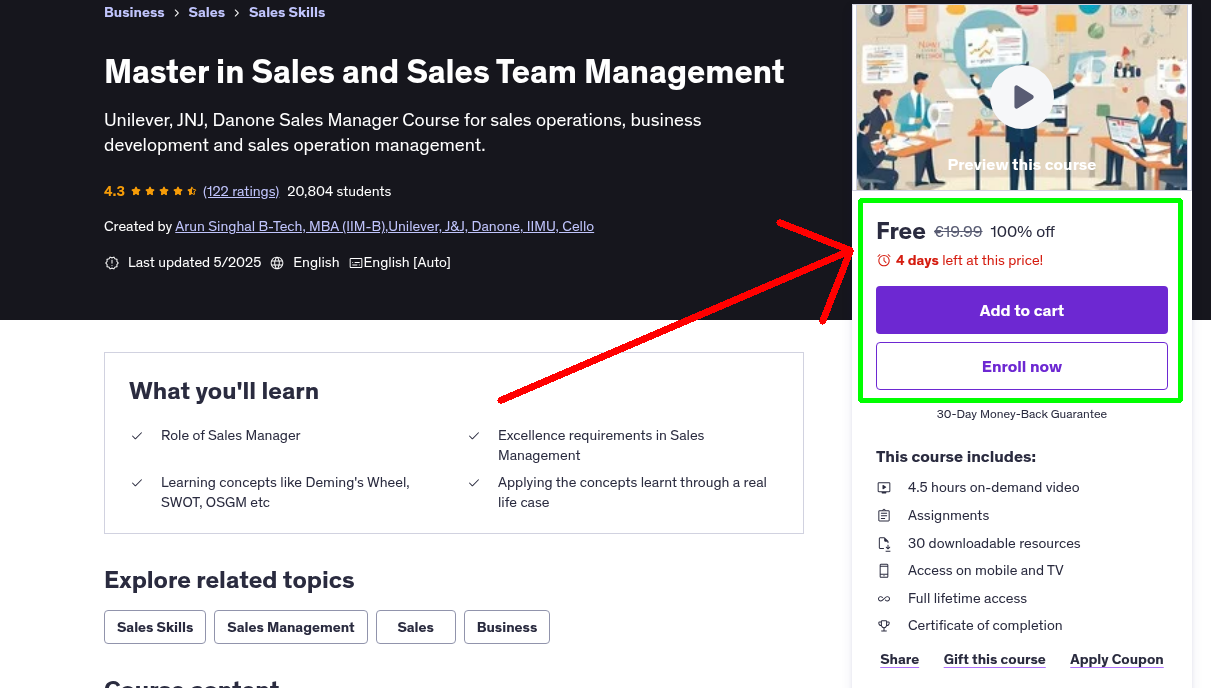Click checkmark beside Excellence requirements
1211x688 pixels.
coord(474,436)
